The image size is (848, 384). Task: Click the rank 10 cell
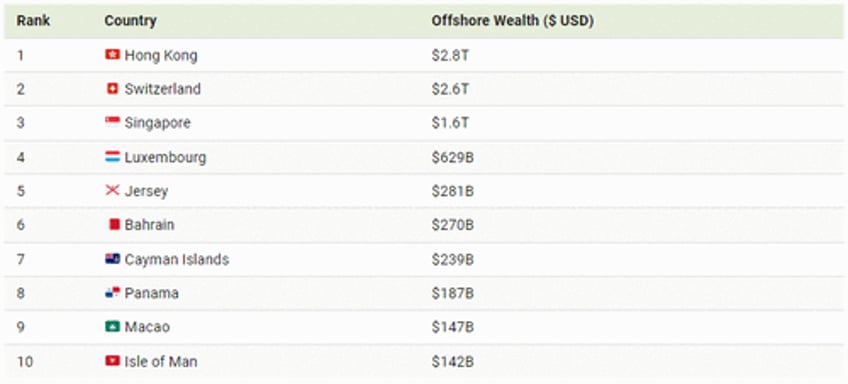coord(25,361)
